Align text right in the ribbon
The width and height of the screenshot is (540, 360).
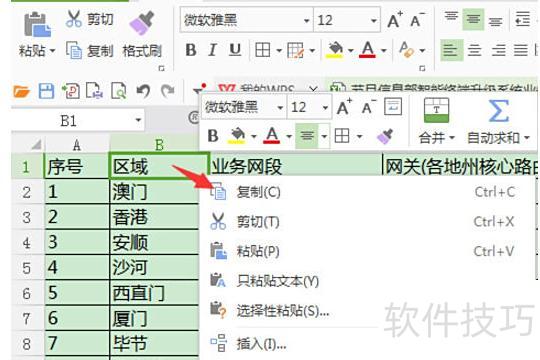(x=498, y=50)
